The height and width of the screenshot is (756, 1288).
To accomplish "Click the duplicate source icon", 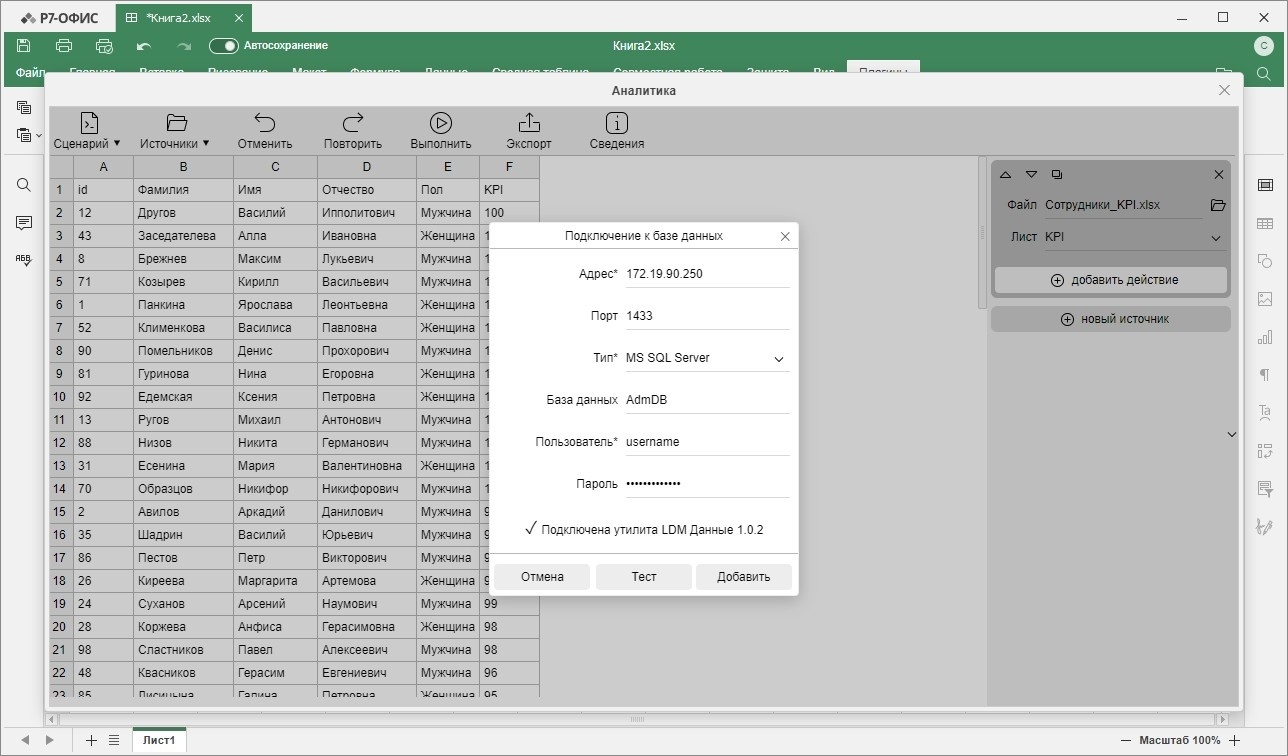I will [1057, 174].
